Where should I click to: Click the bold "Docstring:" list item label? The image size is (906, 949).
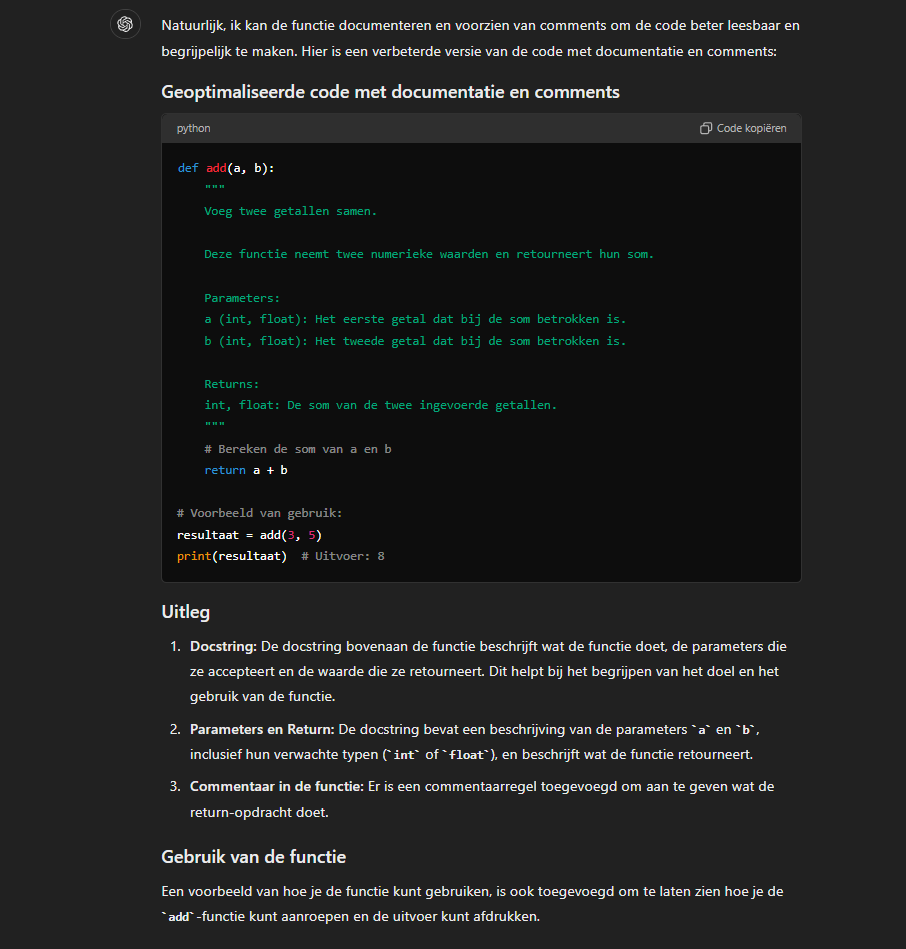(x=223, y=647)
